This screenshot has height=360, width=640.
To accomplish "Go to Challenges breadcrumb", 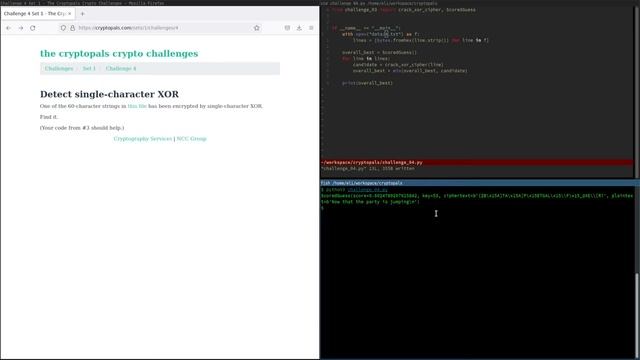I will point(59,69).
